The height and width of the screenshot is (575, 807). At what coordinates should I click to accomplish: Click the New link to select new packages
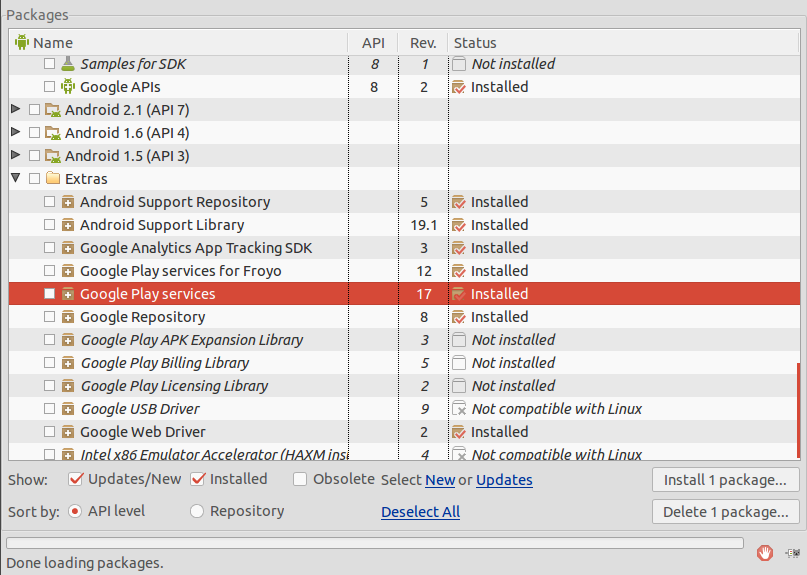click(x=440, y=480)
